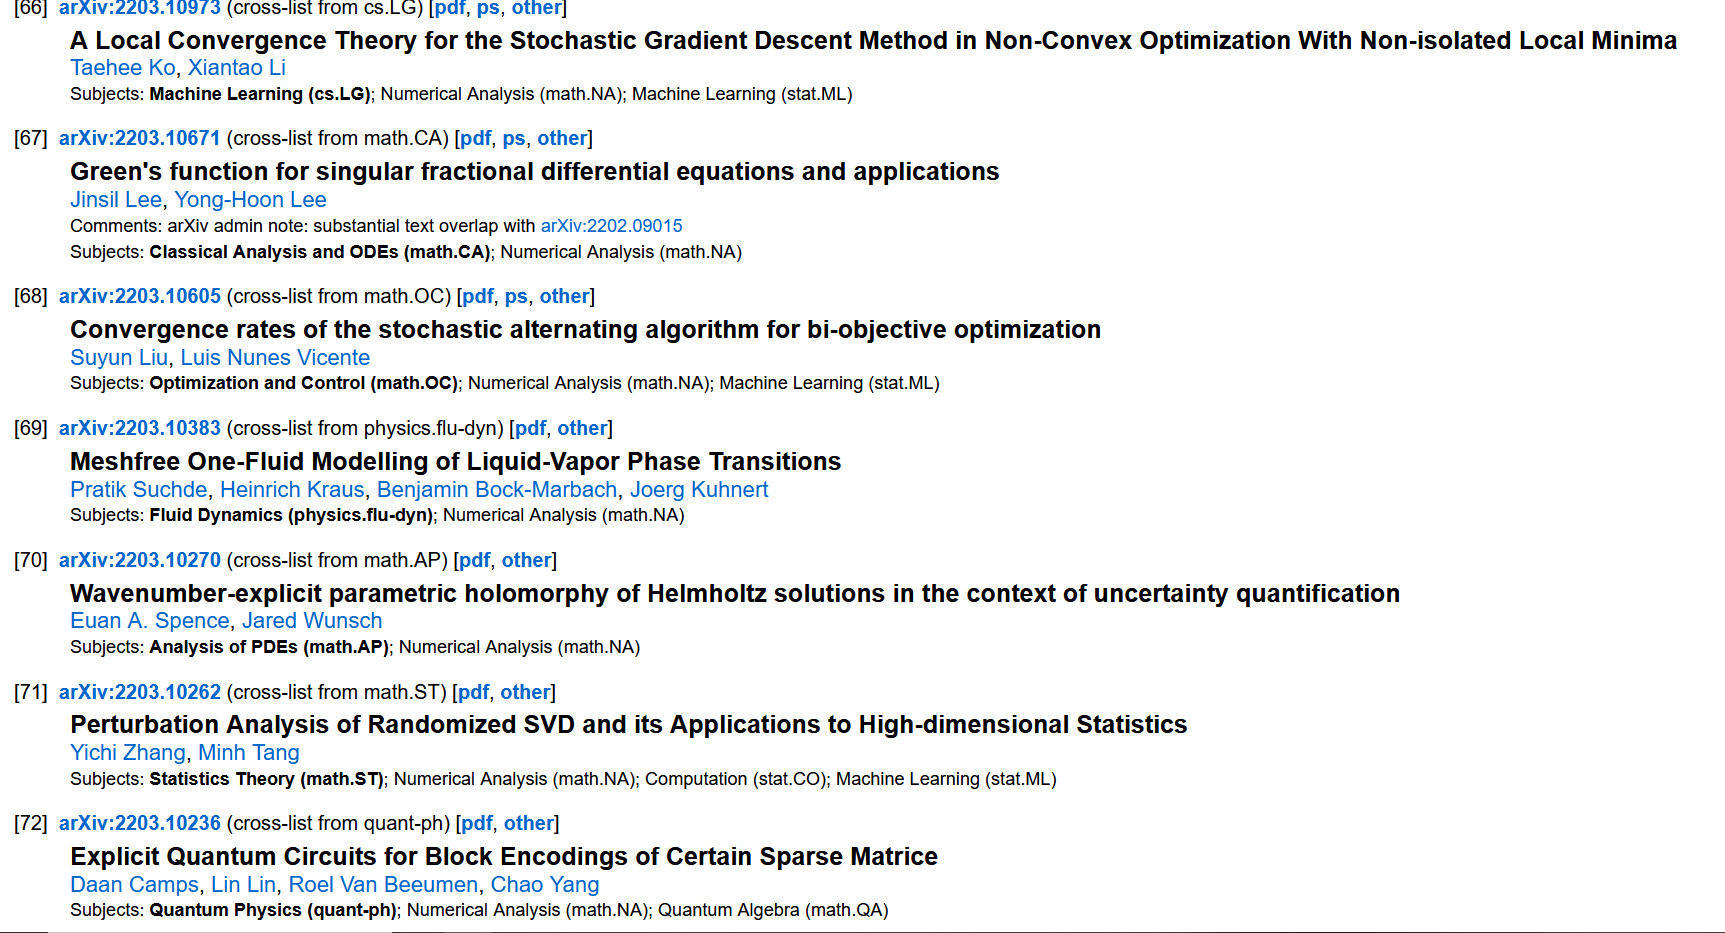View author Joerg Kuhnert

coord(699,489)
